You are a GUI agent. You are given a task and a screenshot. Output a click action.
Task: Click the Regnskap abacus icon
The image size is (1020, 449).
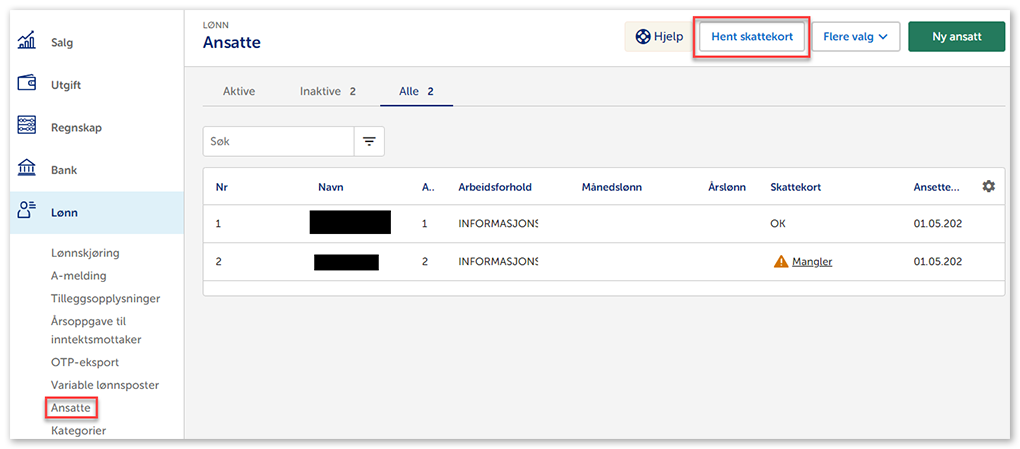tap(27, 127)
